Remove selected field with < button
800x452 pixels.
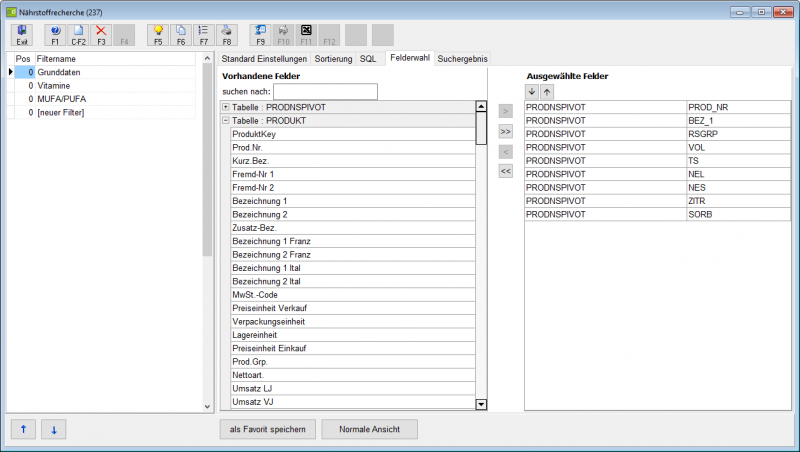pos(506,152)
